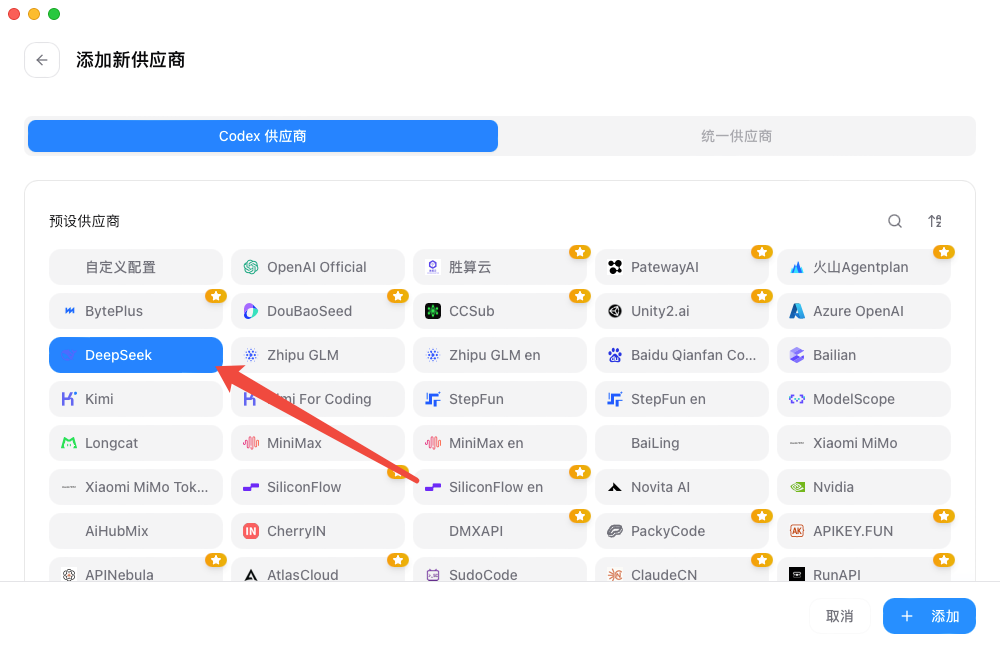Select Nvidia provider

point(864,487)
